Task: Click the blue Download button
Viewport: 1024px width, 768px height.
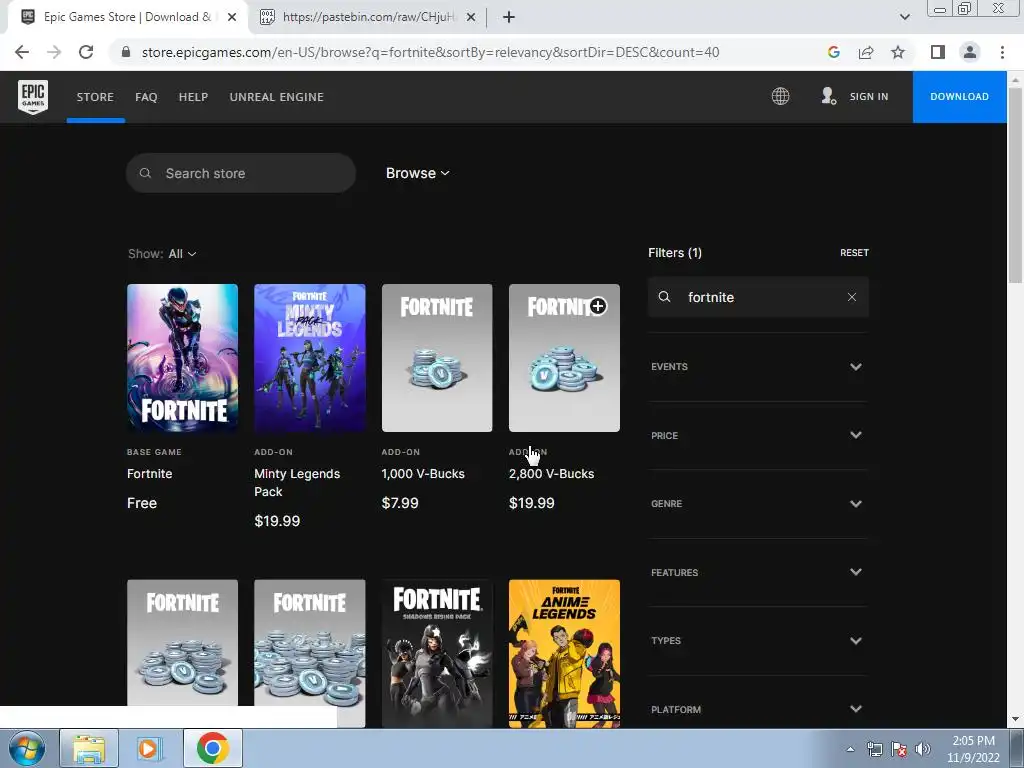Action: [x=959, y=97]
